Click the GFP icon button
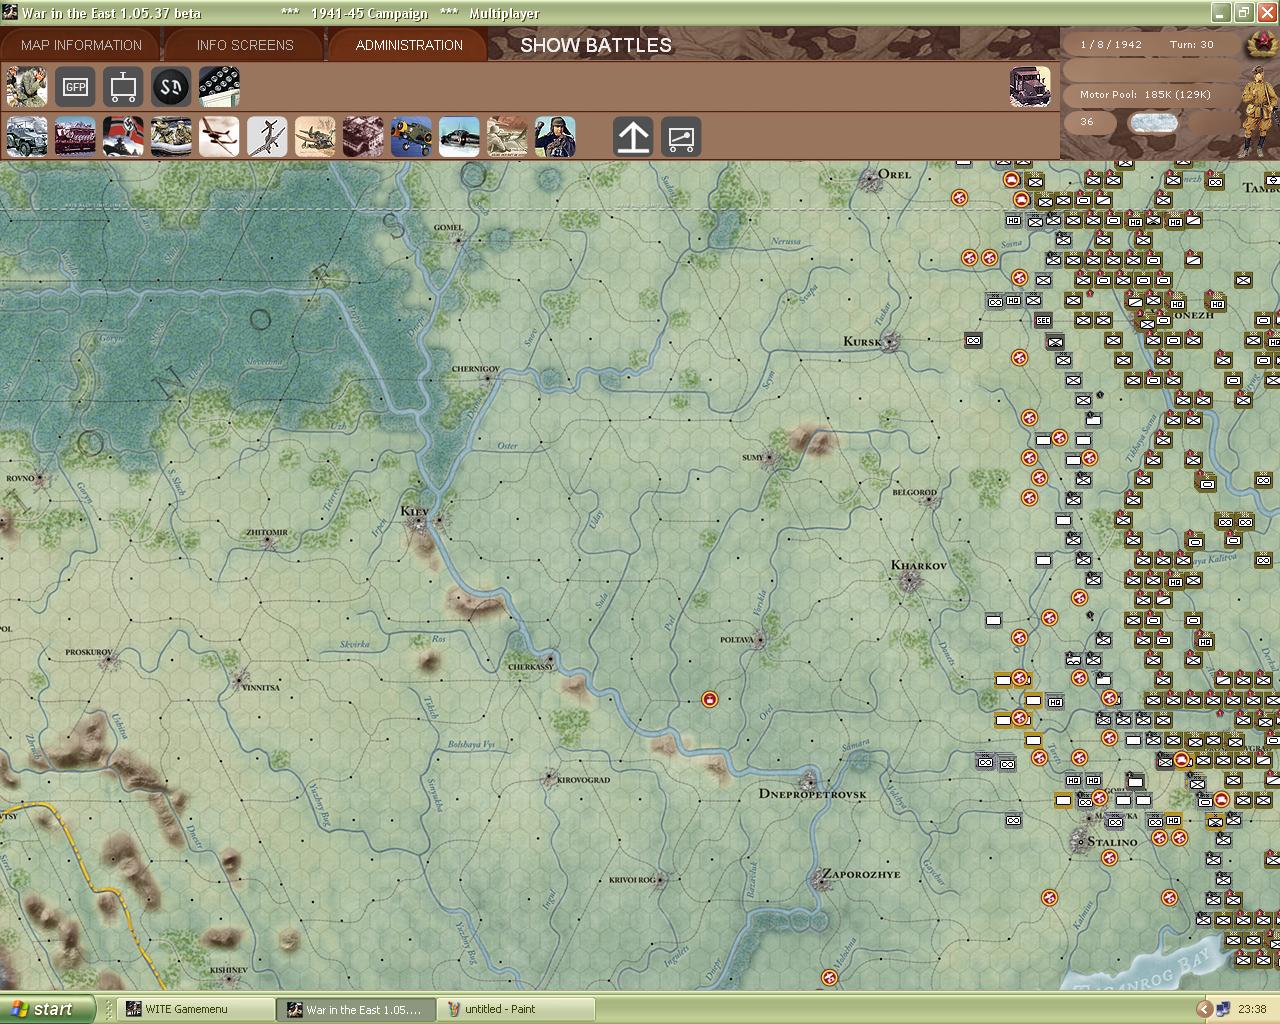This screenshot has height=1024, width=1280. (x=75, y=87)
